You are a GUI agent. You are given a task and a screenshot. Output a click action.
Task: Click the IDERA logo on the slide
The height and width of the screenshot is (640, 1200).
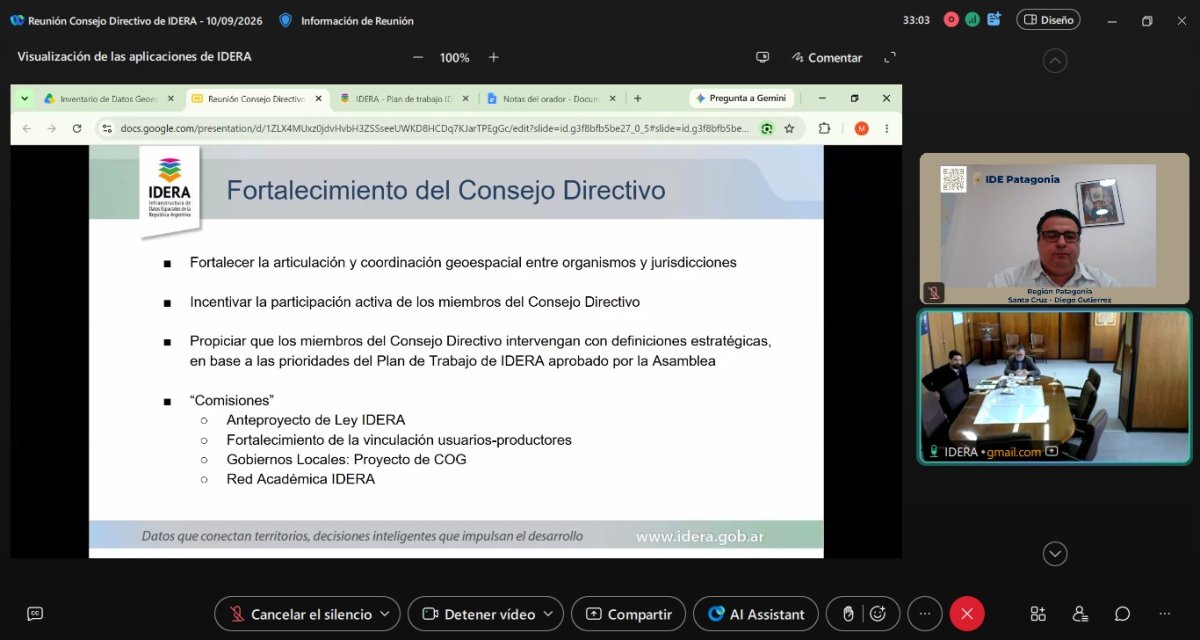pos(169,190)
